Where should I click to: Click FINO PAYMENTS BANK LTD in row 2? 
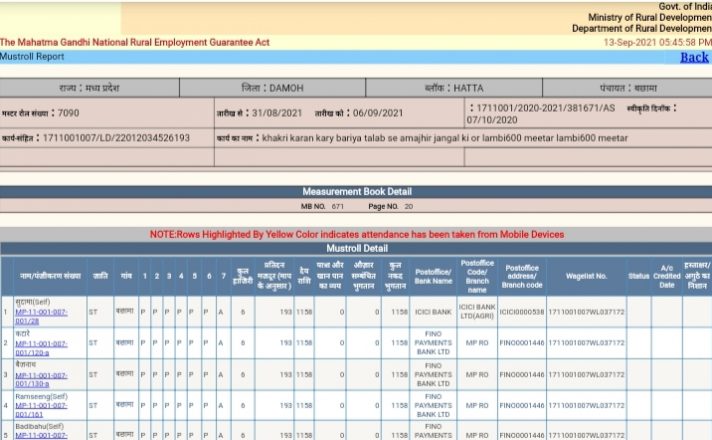pyautogui.click(x=433, y=343)
